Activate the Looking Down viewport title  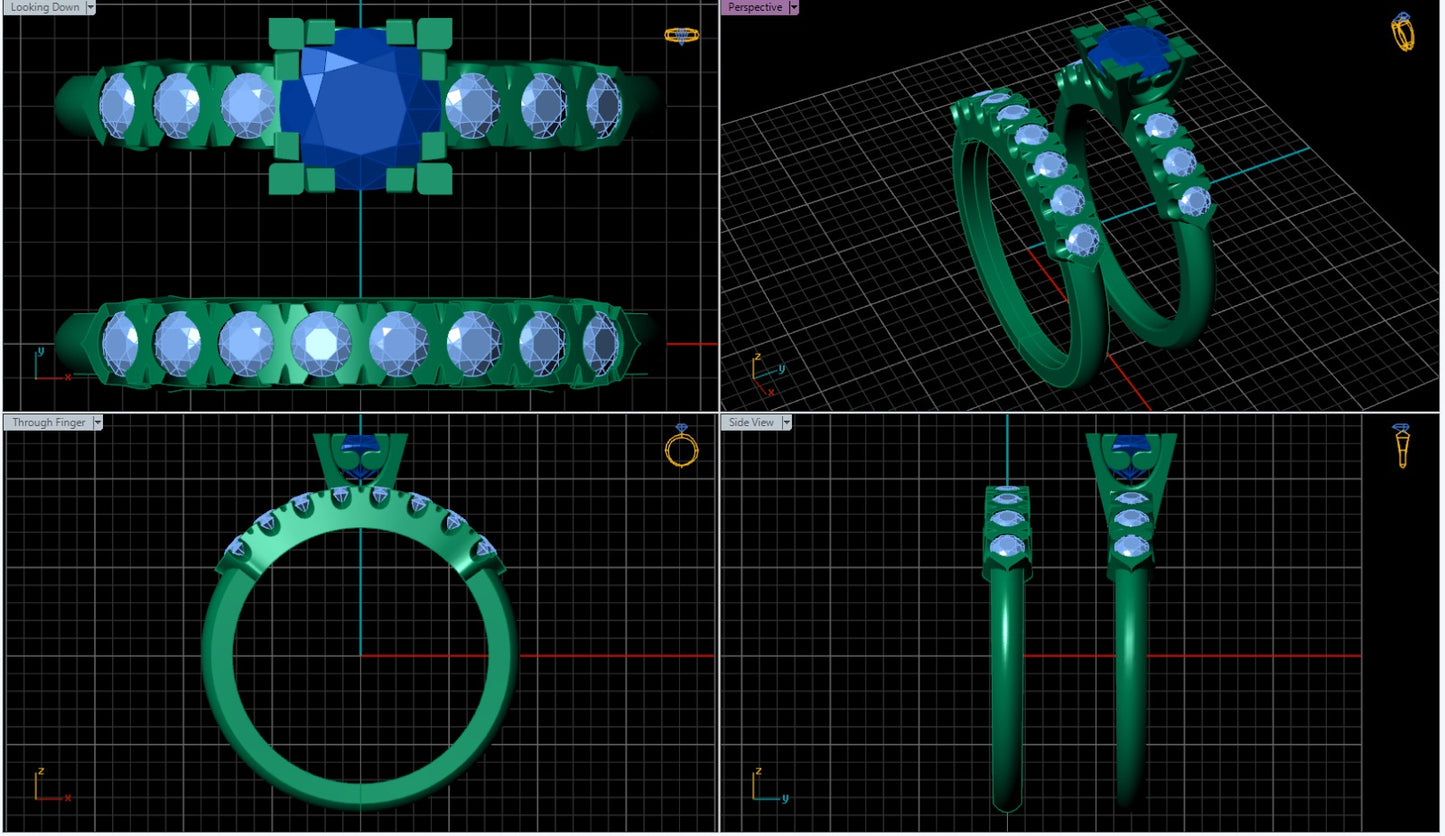point(45,7)
